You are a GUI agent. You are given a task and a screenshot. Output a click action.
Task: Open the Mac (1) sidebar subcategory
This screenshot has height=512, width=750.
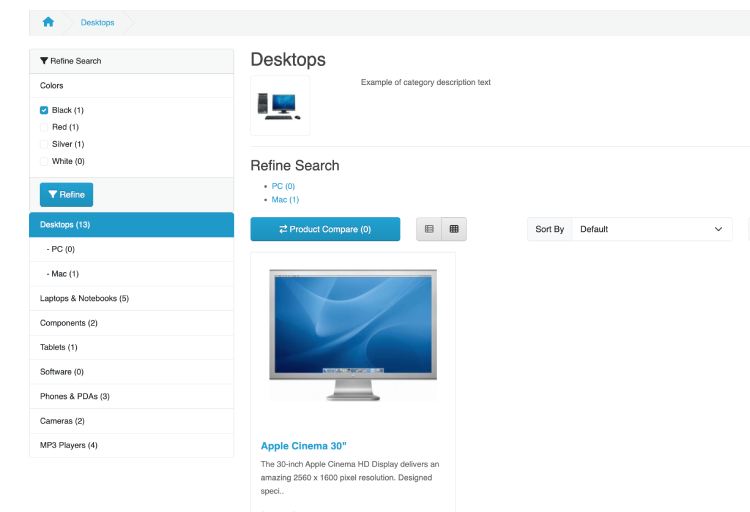(132, 274)
